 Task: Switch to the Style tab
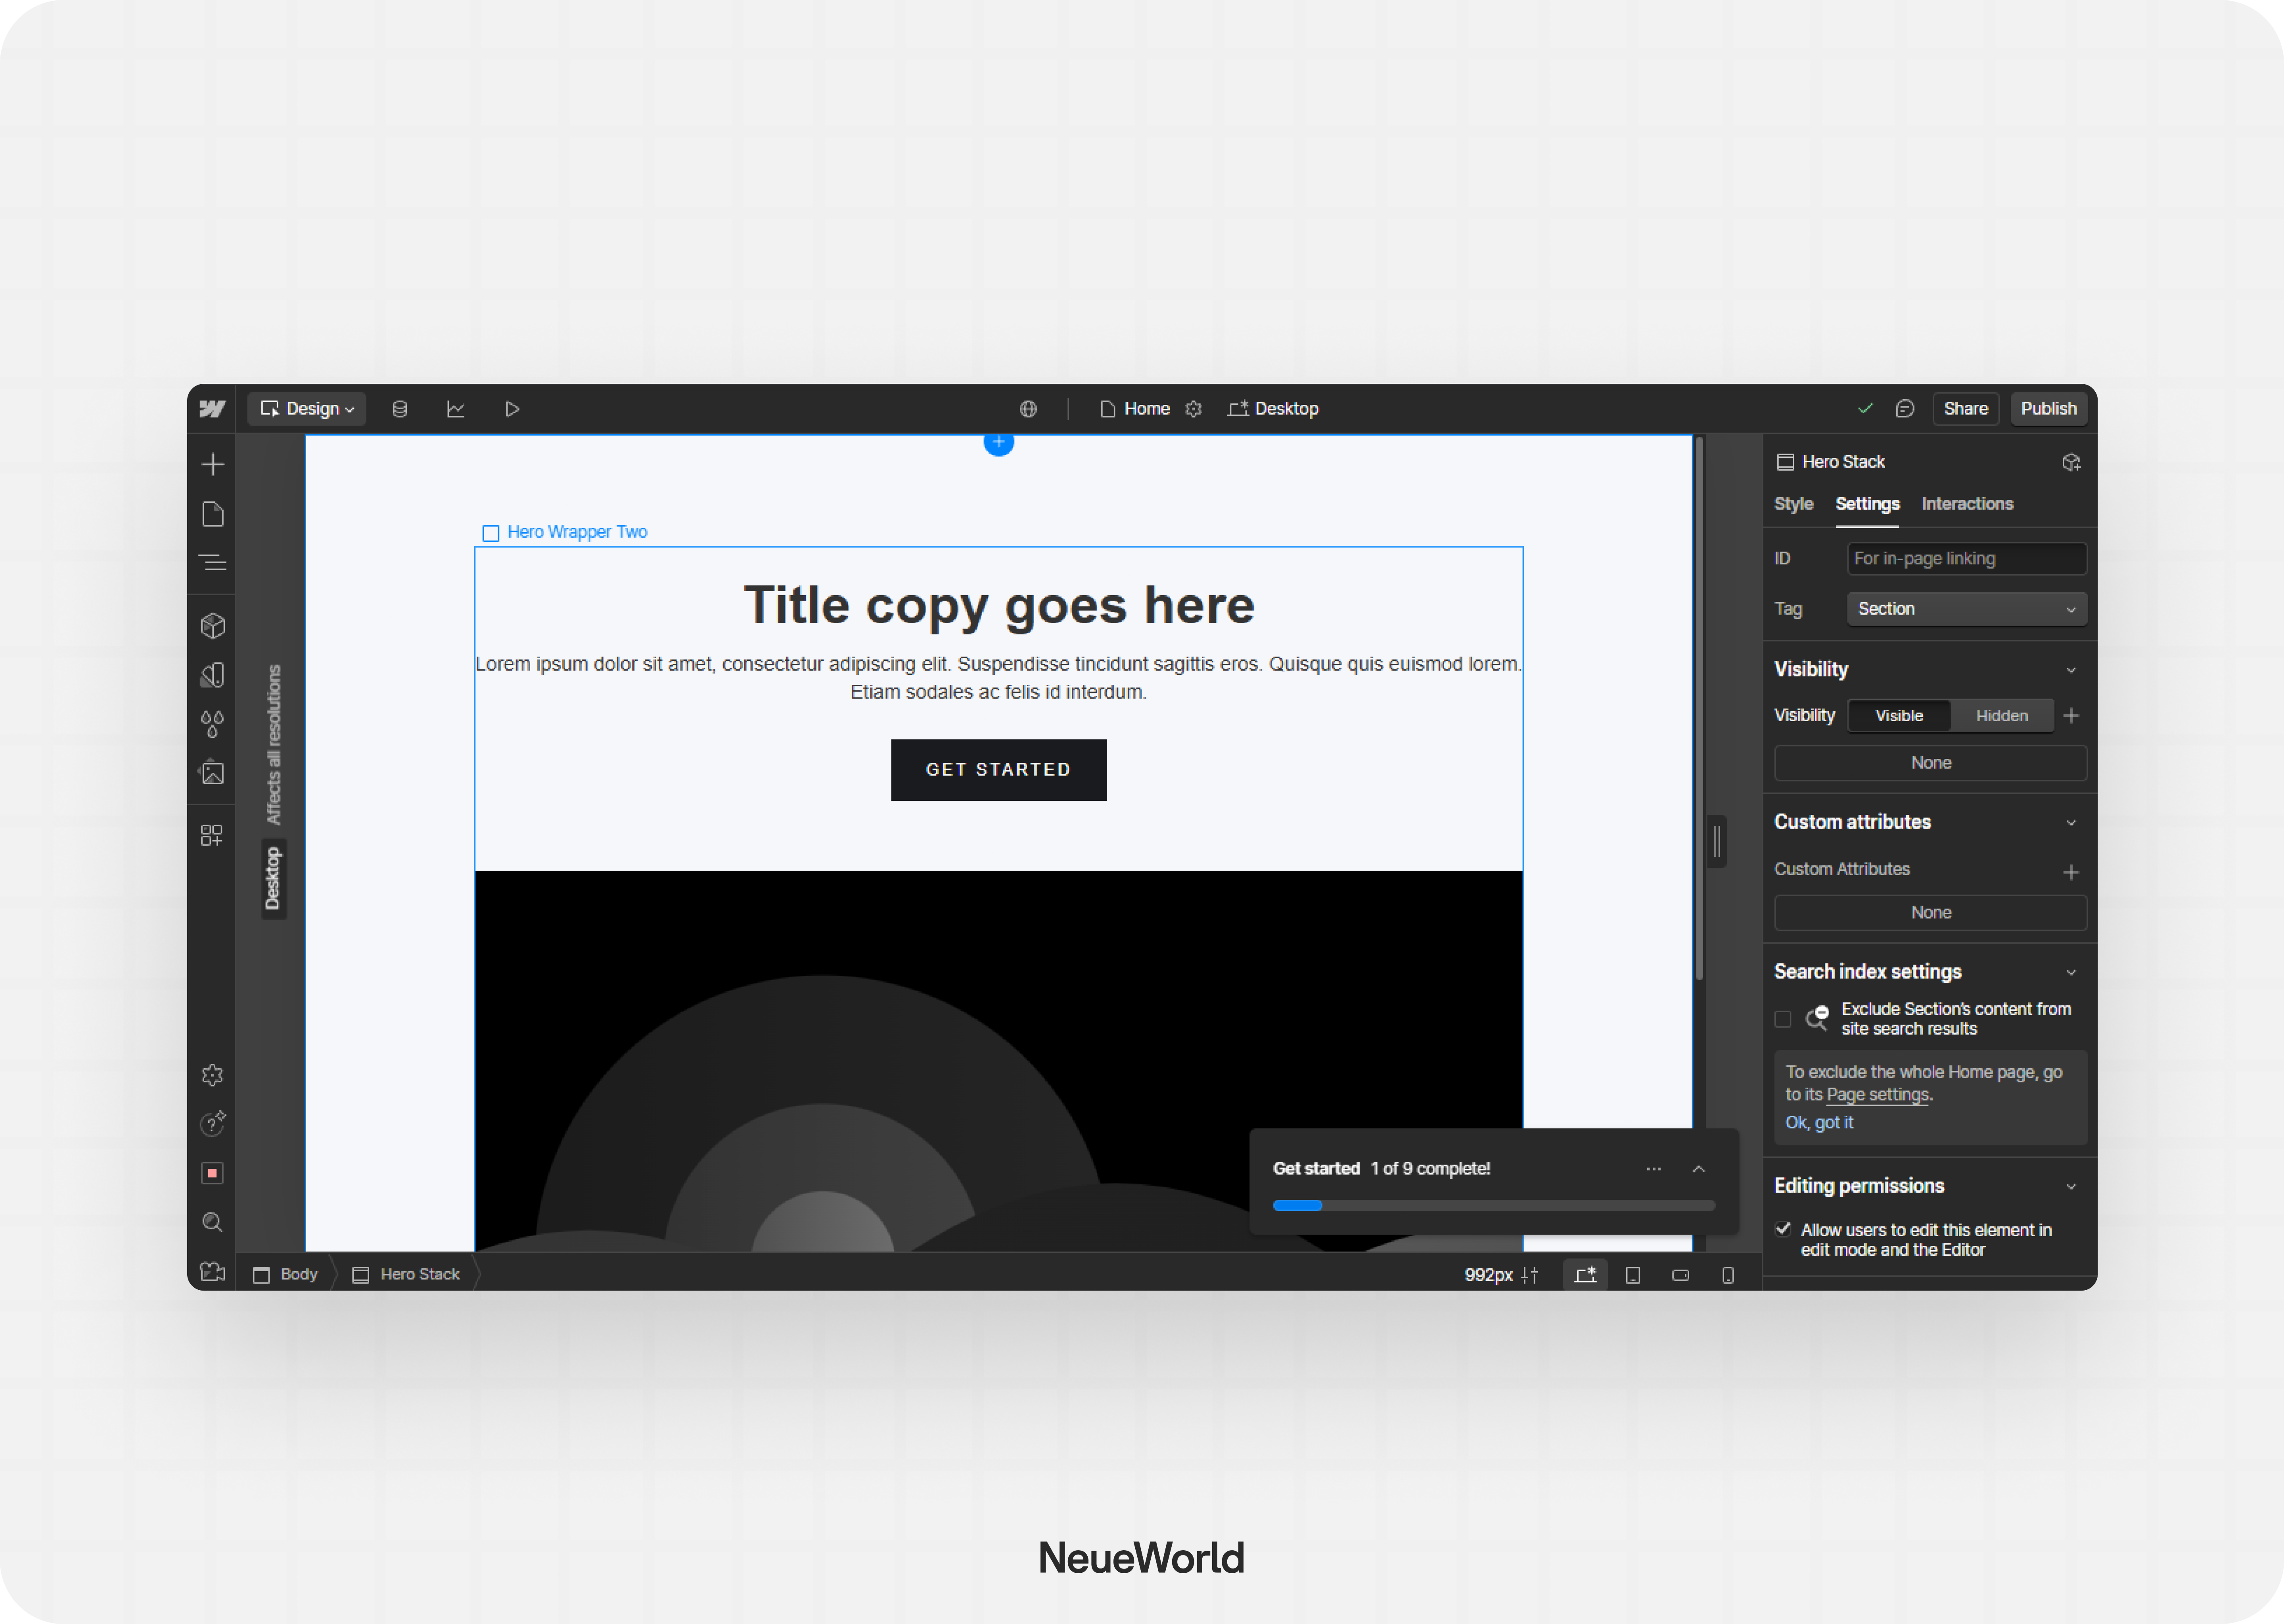[x=1793, y=504]
